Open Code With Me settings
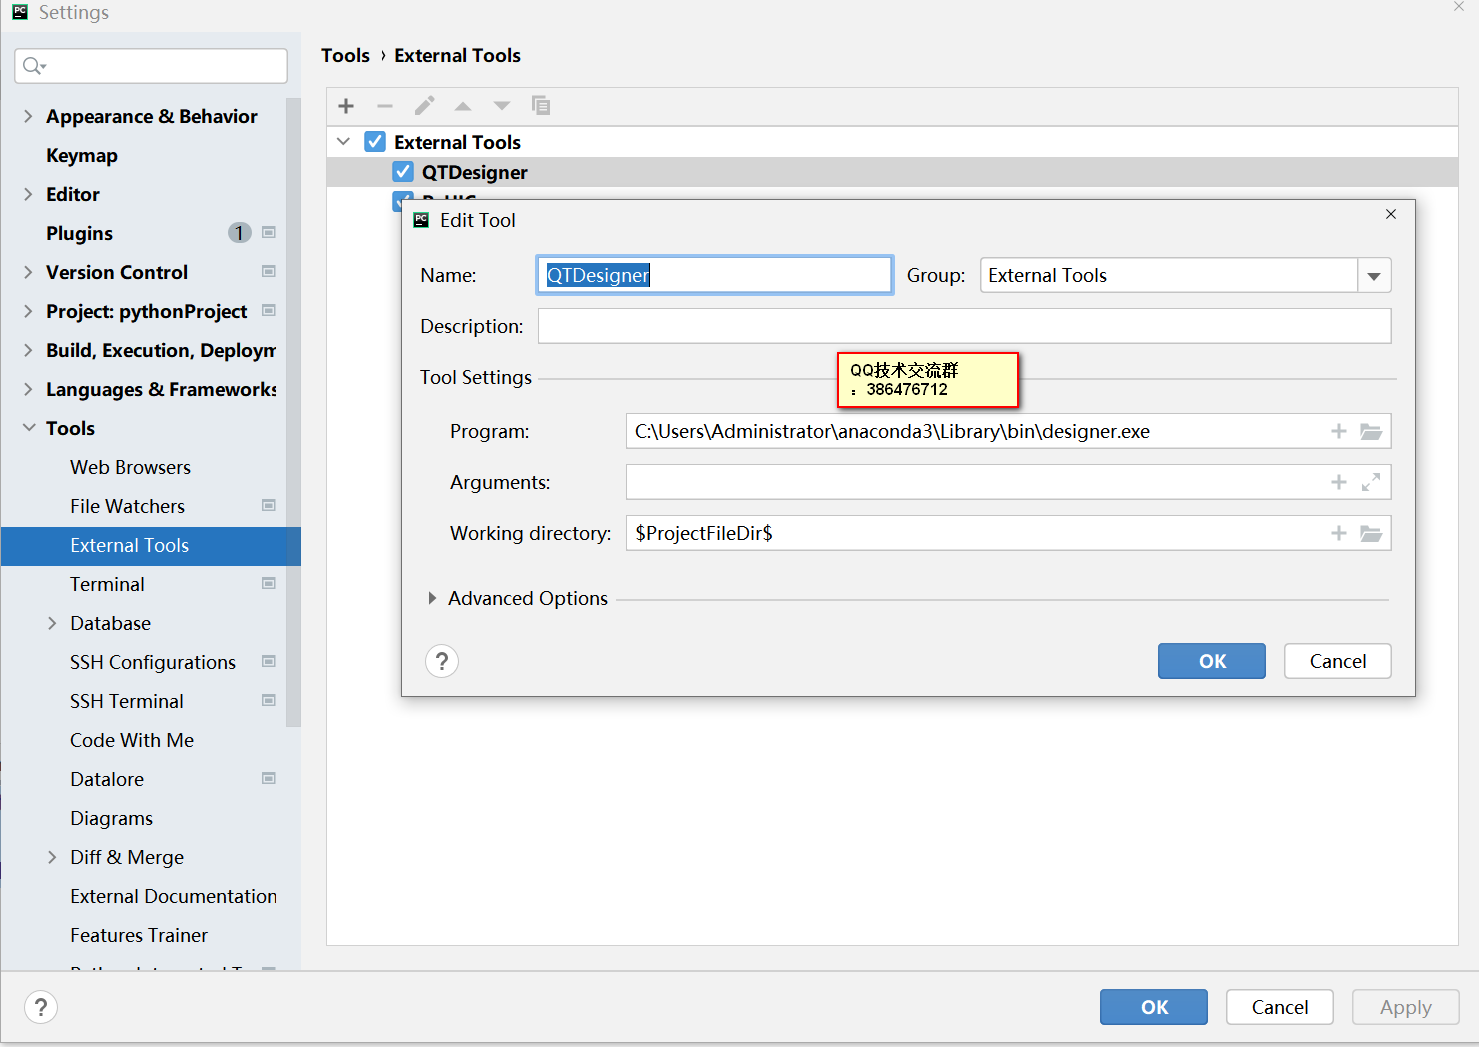Screen dimensions: 1479x1047 coord(132,740)
